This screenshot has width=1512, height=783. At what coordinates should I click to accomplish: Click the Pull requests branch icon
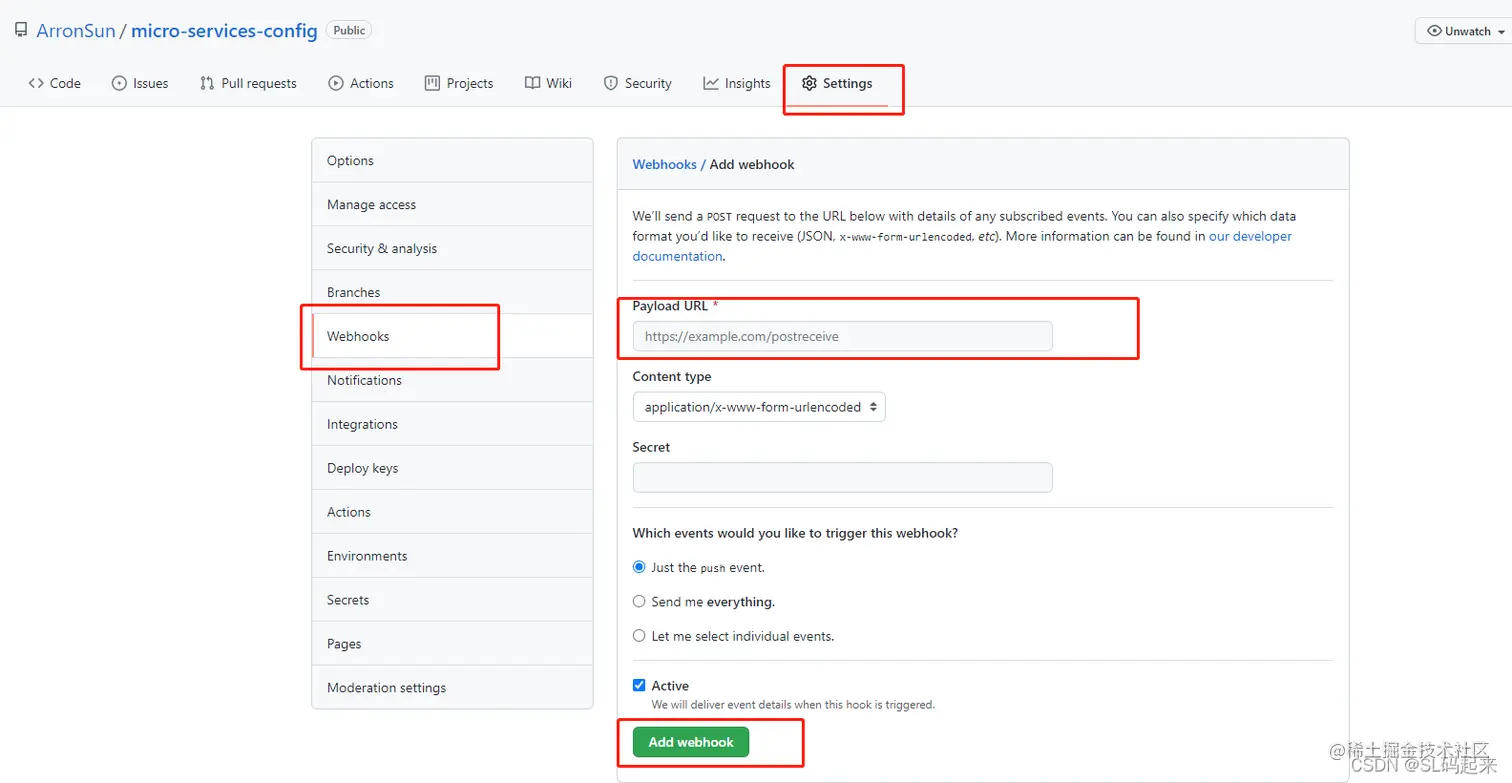207,83
